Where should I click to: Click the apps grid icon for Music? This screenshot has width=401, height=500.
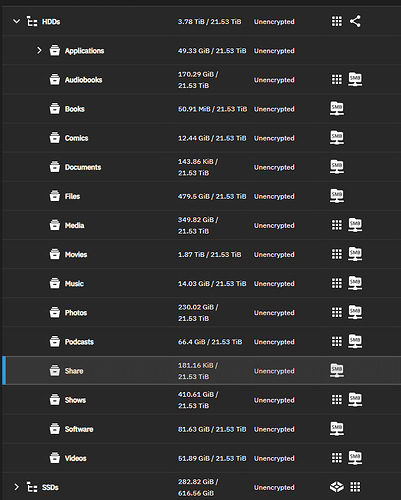point(337,283)
